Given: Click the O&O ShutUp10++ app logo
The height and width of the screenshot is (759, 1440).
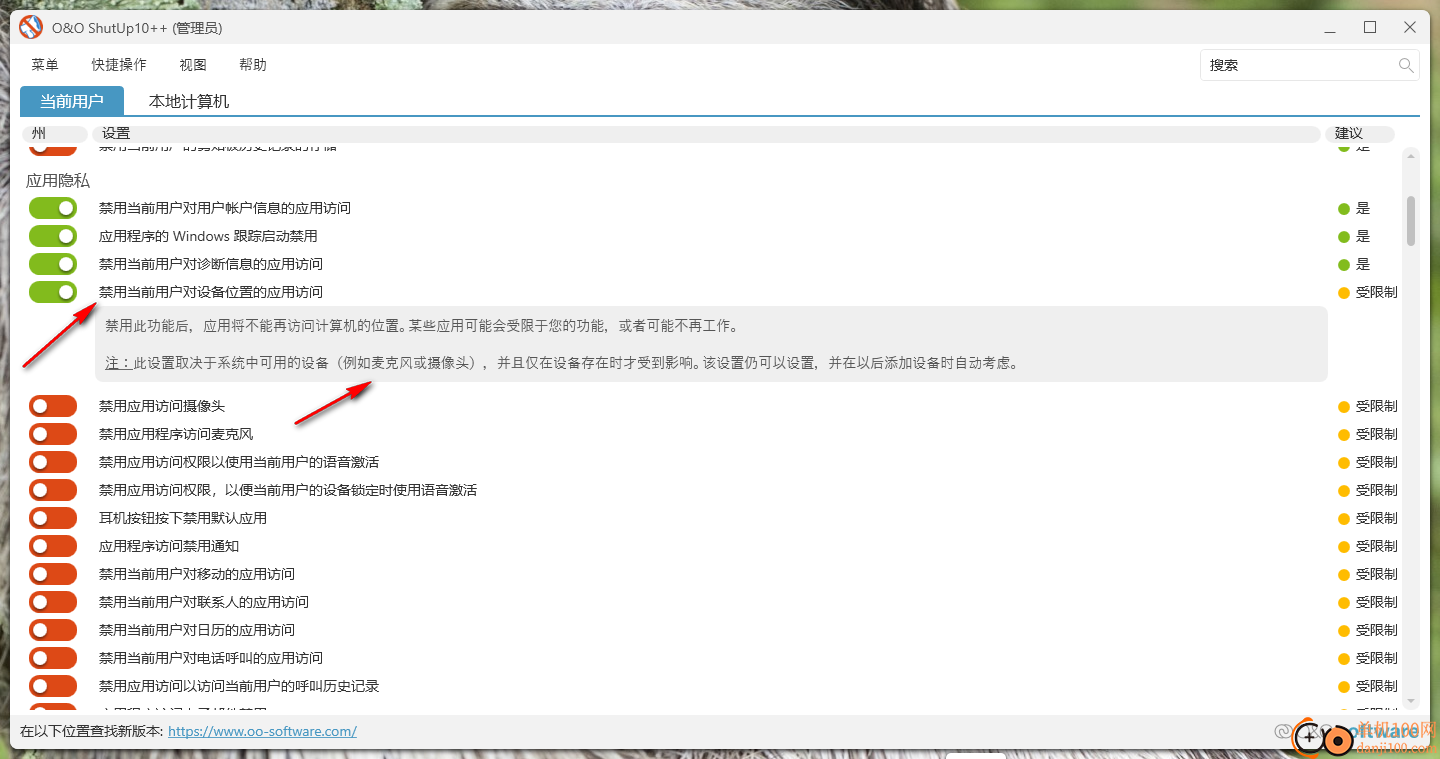Looking at the screenshot, I should coord(31,27).
